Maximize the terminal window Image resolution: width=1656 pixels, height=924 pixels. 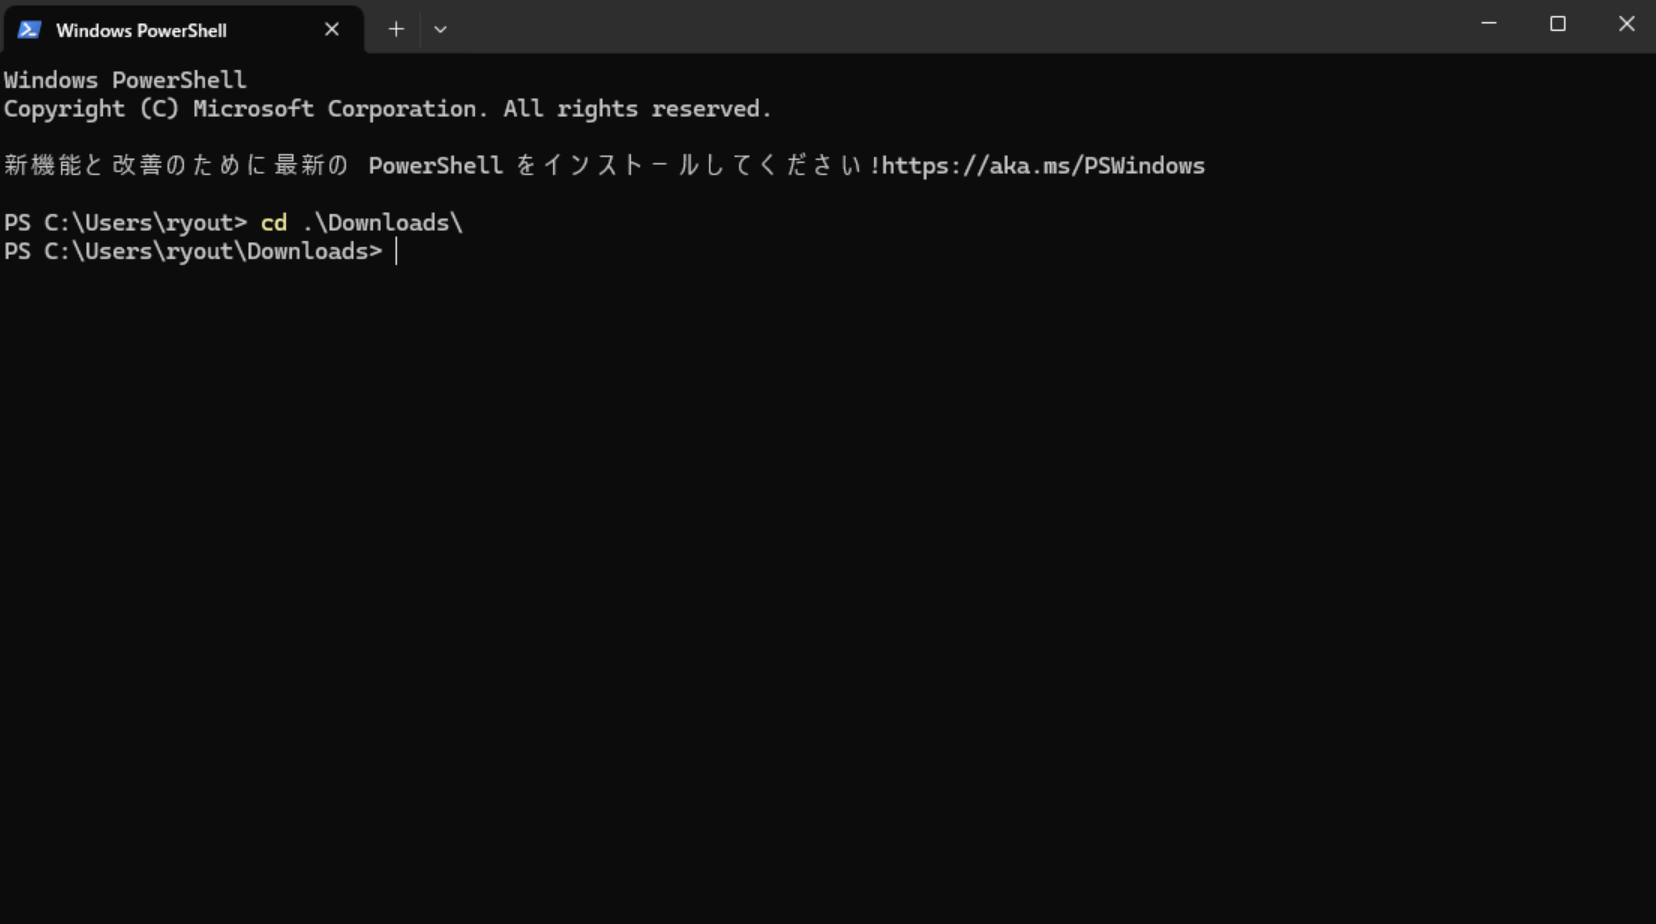(x=1558, y=24)
